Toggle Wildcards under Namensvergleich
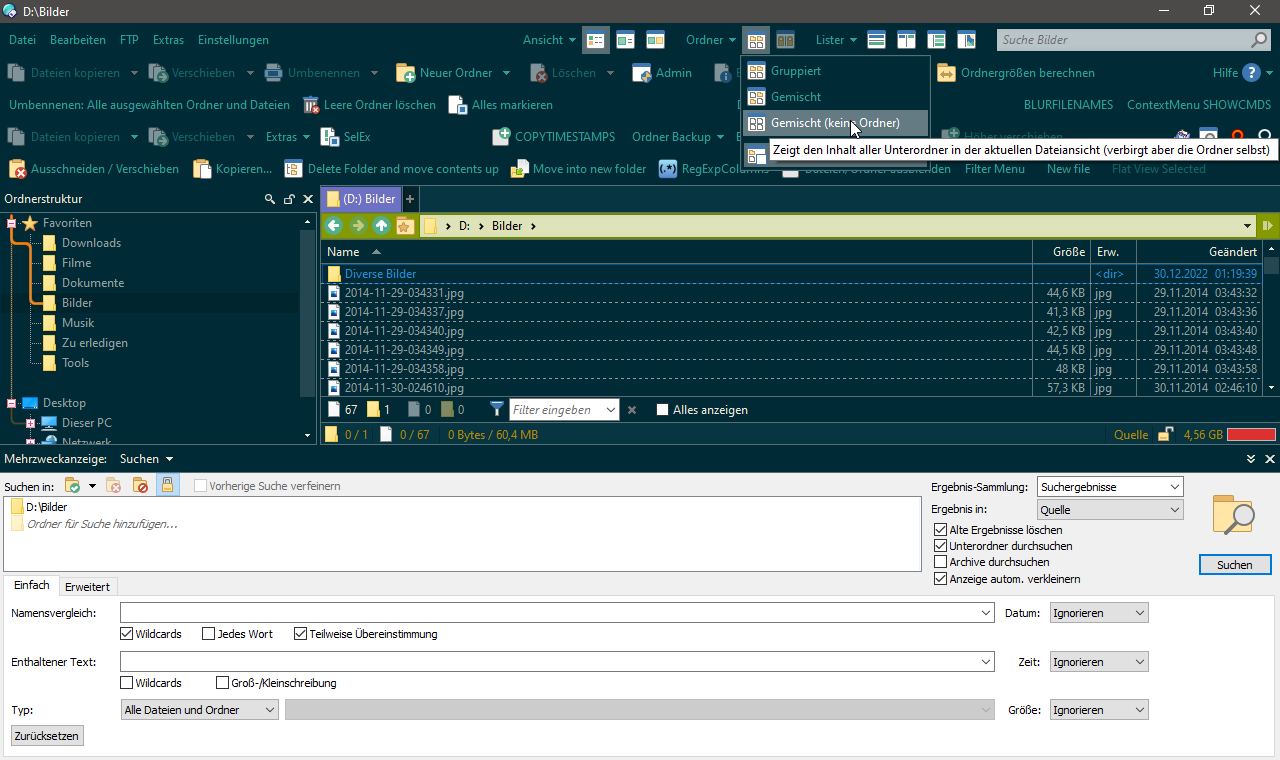Screen dimensions: 1280x760 tap(126, 634)
